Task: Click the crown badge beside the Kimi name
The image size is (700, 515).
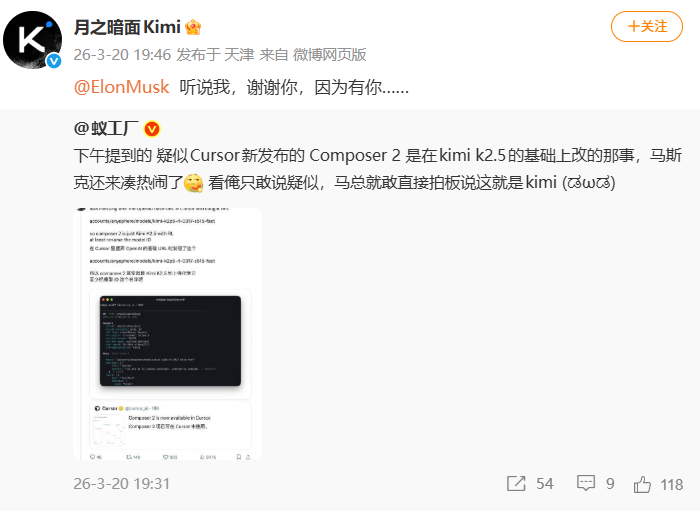Action: (193, 28)
